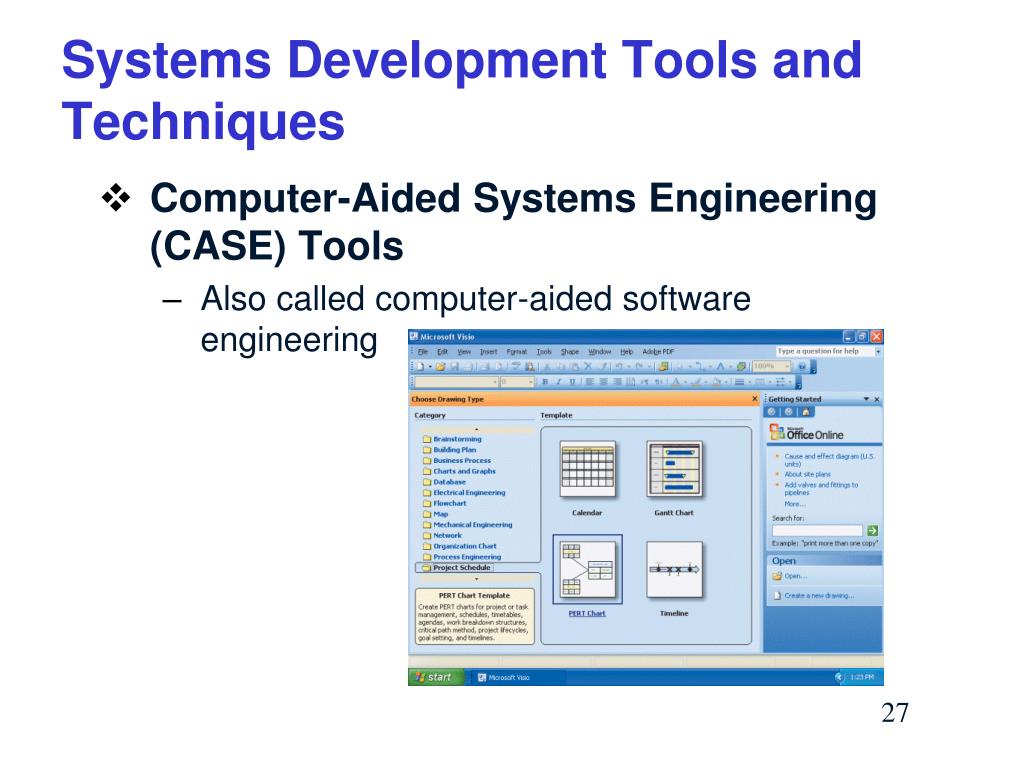Click the Forward icon in Getting Started pane
1024x768 pixels.
(x=789, y=412)
